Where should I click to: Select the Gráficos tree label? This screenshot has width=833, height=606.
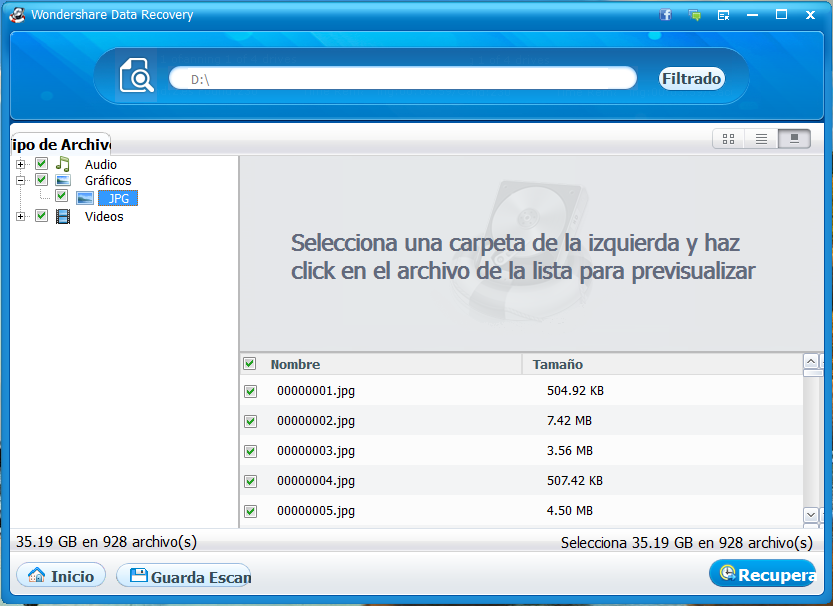pyautogui.click(x=108, y=181)
